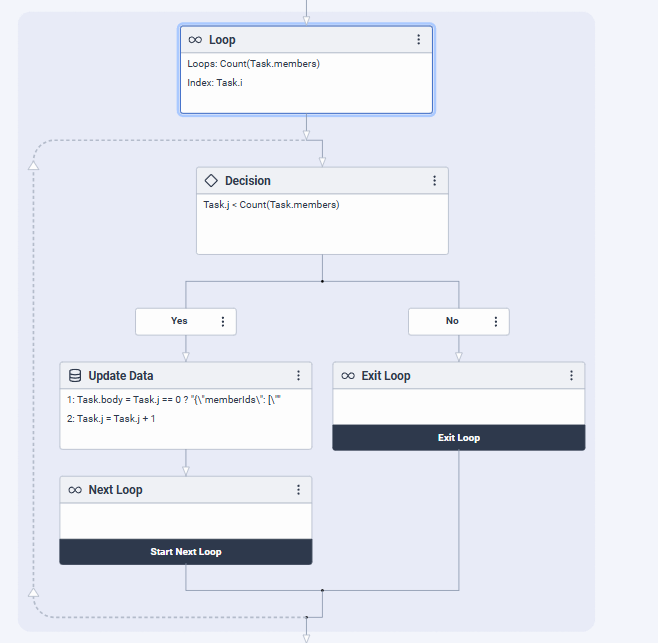Click the infinity icon on Loop node
The width and height of the screenshot is (658, 643).
[195, 40]
